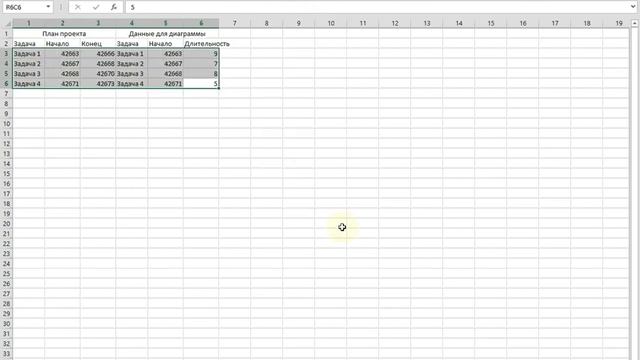Select column header 6

(x=201, y=23)
